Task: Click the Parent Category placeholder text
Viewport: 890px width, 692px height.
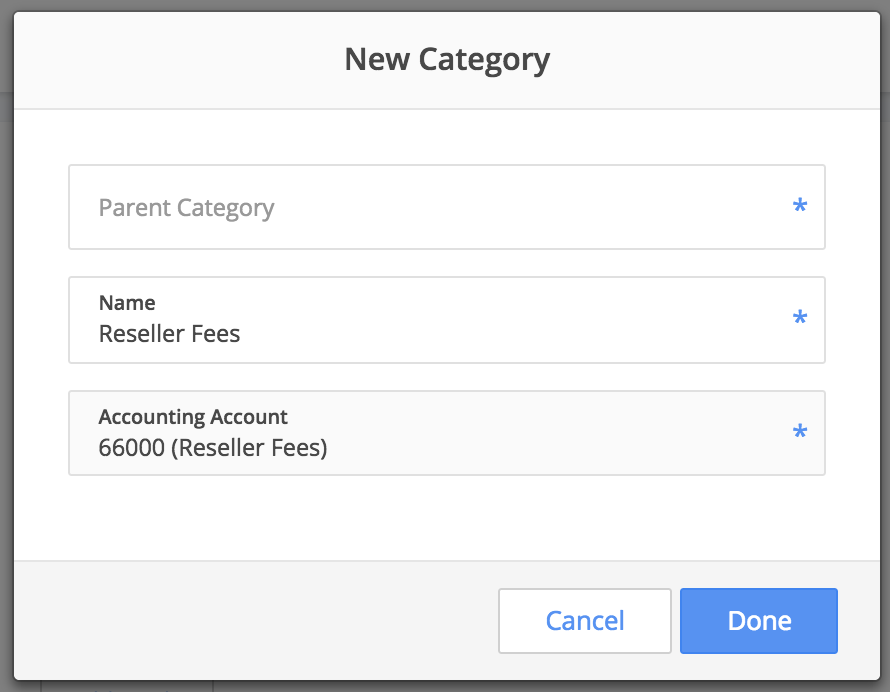Action: [x=186, y=208]
